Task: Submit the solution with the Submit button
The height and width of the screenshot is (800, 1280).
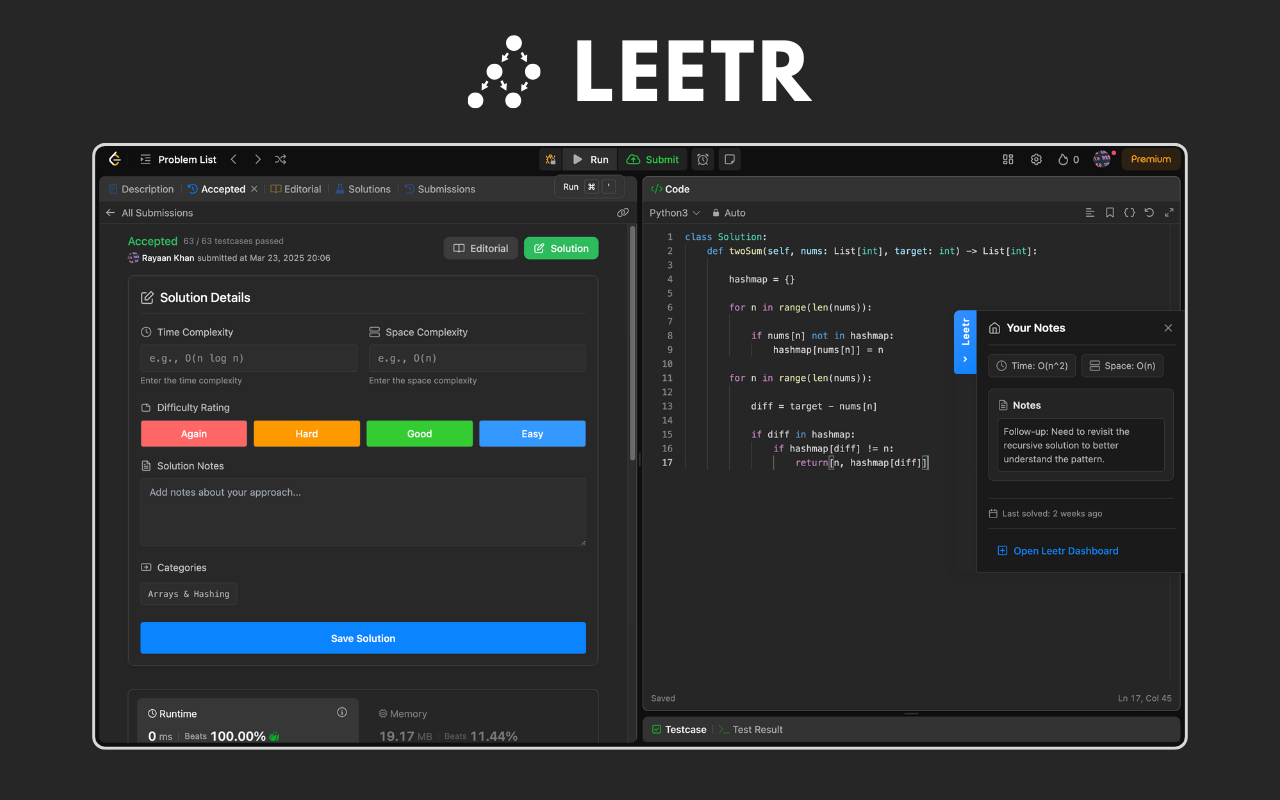Action: coord(653,159)
